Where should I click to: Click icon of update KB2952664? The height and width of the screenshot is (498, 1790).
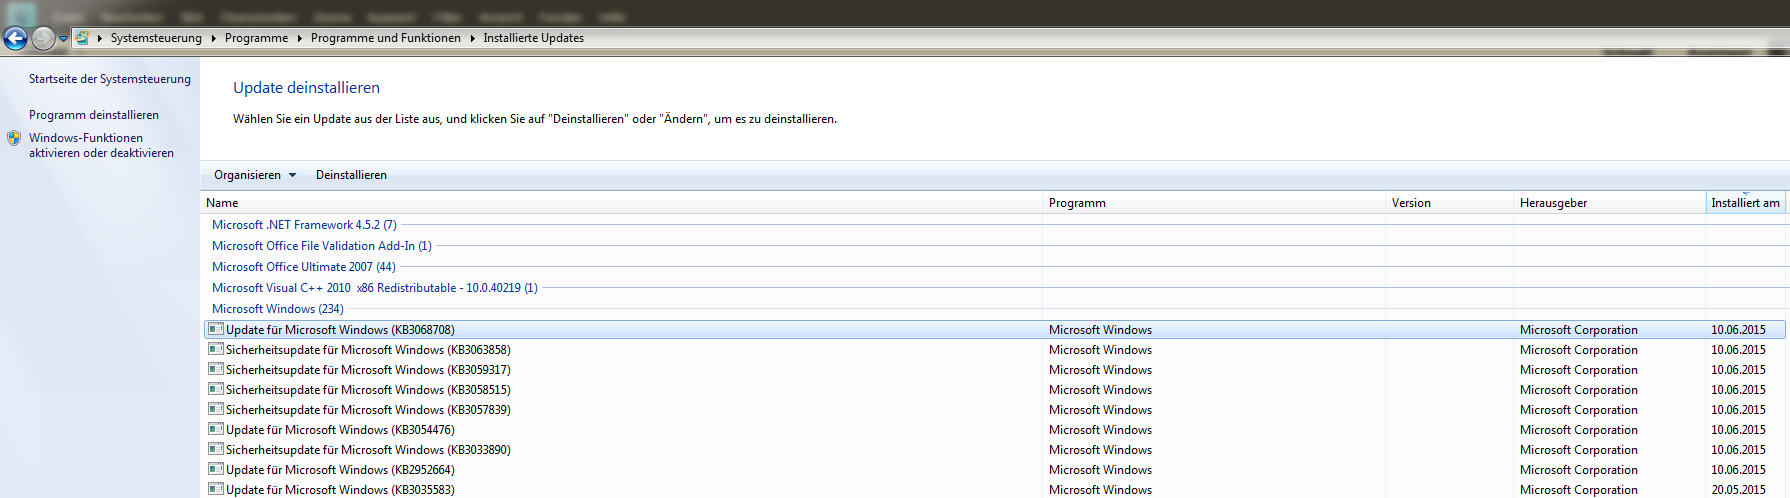pos(216,469)
